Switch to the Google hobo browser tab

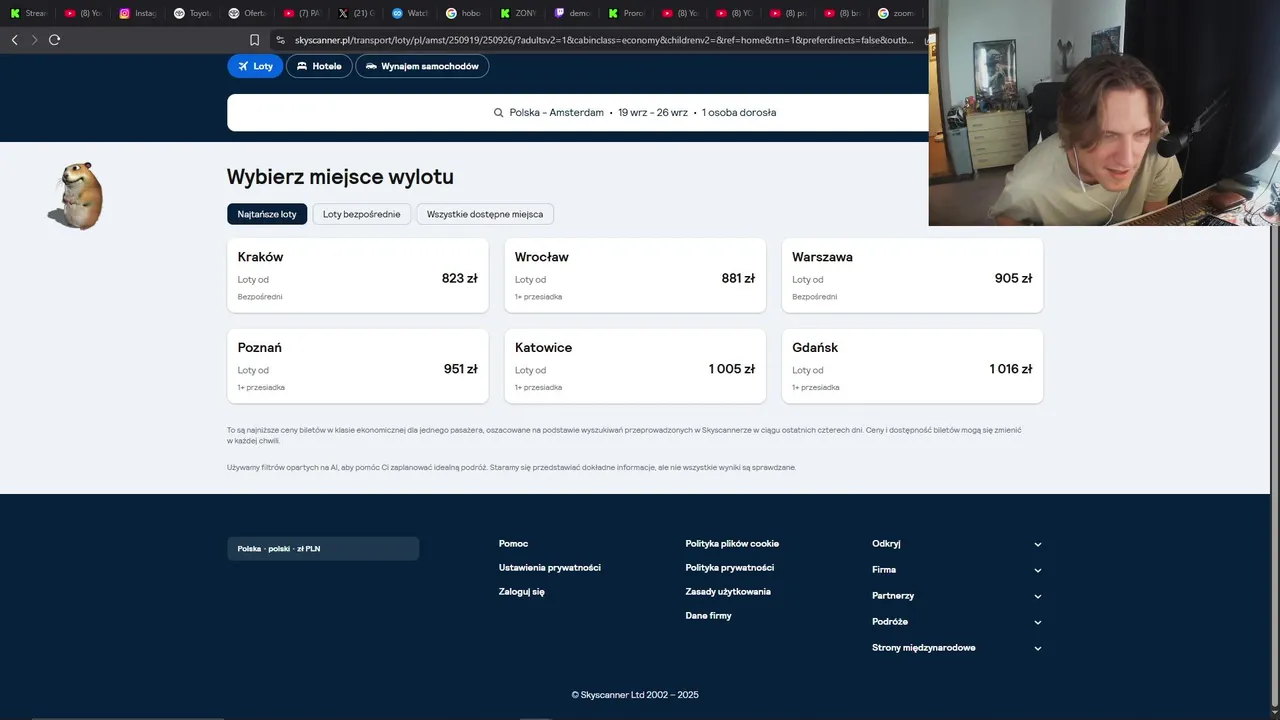click(463, 13)
